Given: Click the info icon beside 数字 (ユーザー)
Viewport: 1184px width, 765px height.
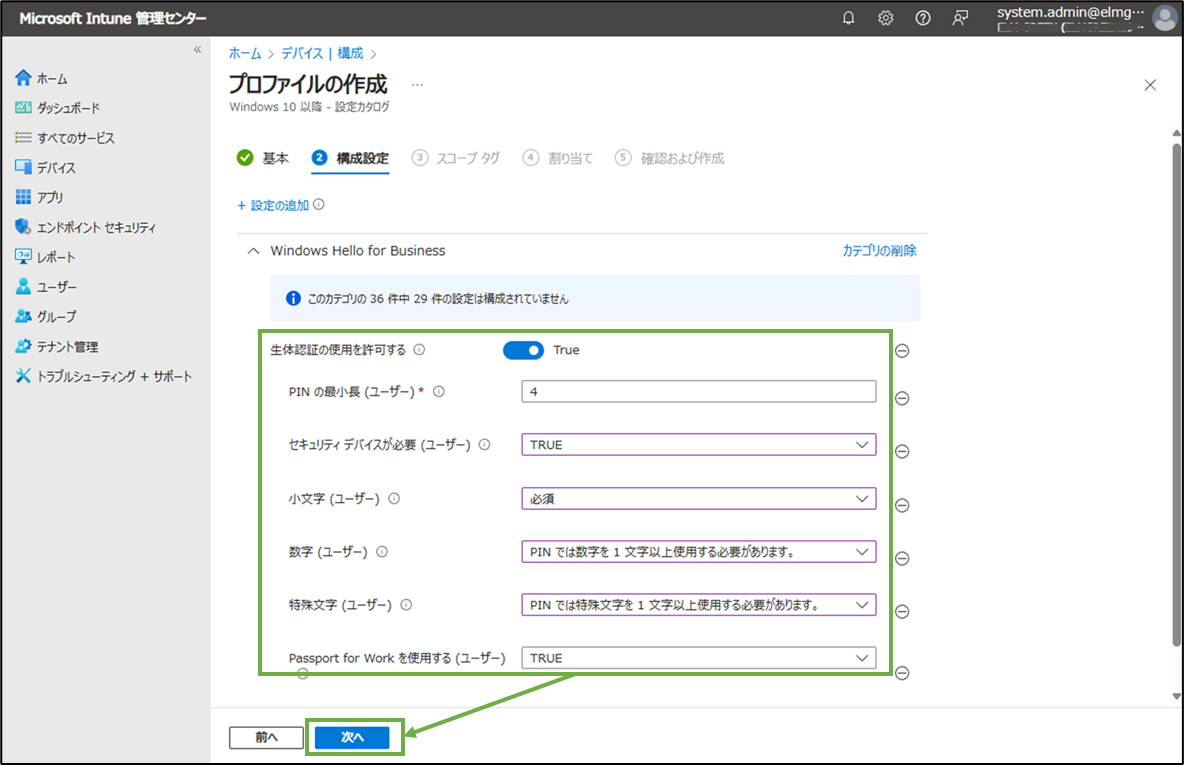Looking at the screenshot, I should (x=382, y=551).
